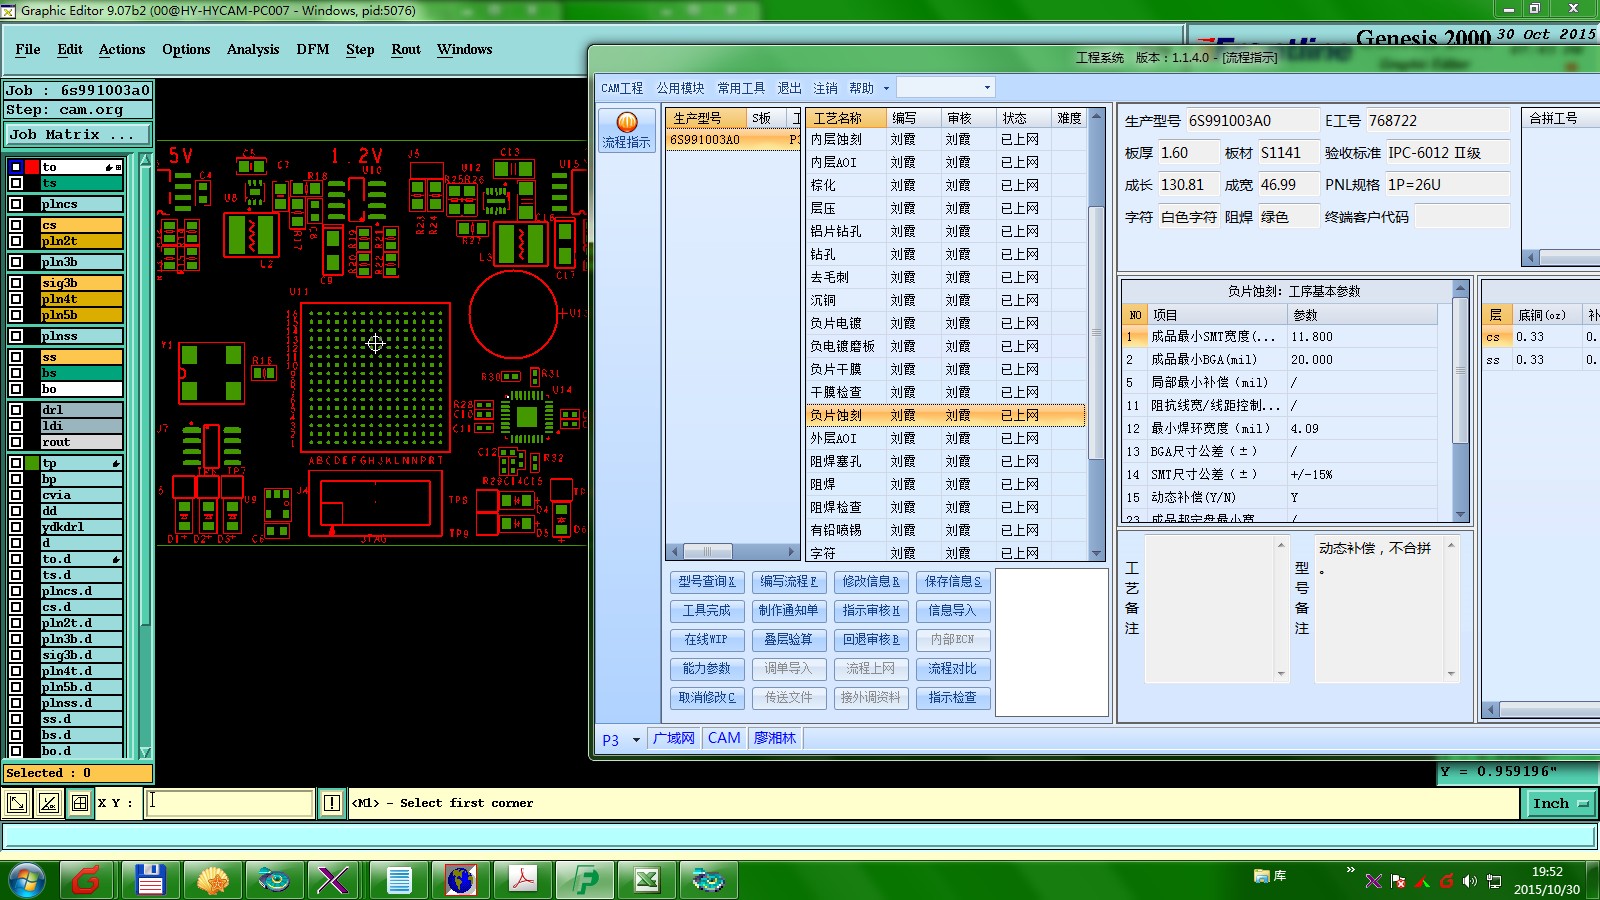Click the edit-hand icon on layer to.d
This screenshot has height=900, width=1600.
point(115,559)
